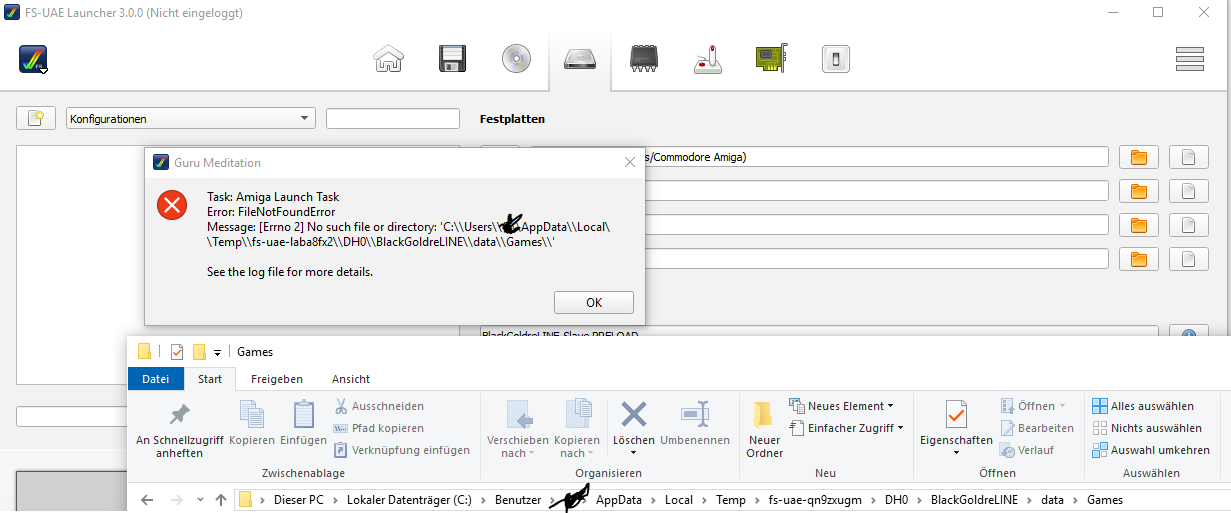Click the BlackGoldreLINE breadcrumb segment
1231x513 pixels.
pyautogui.click(x=976, y=499)
